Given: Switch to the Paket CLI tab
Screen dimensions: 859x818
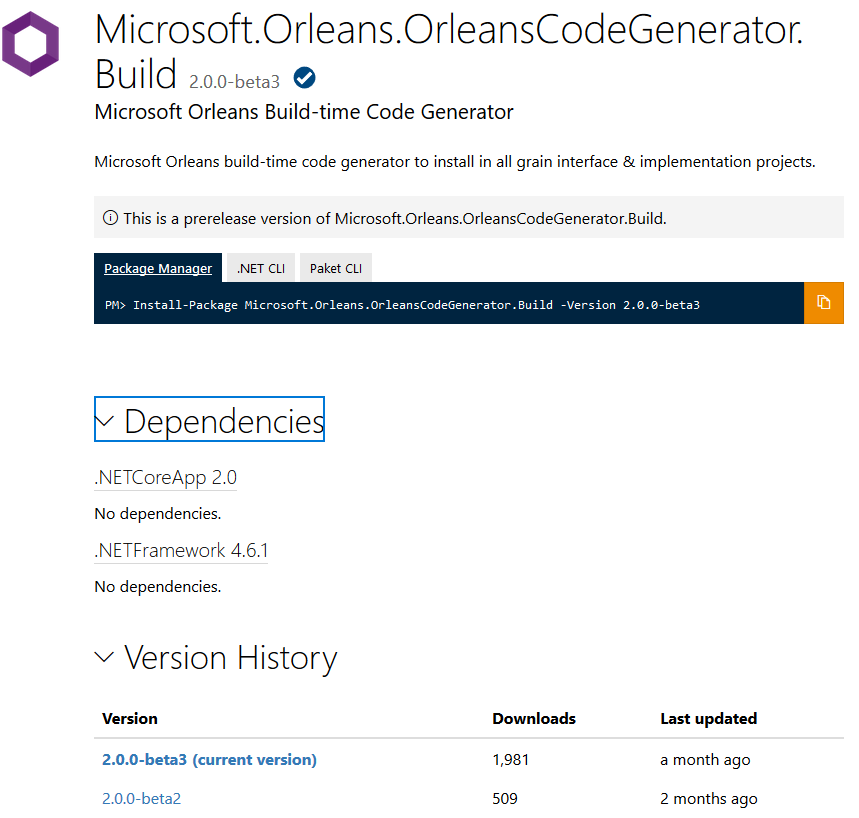Looking at the screenshot, I should pos(335,267).
